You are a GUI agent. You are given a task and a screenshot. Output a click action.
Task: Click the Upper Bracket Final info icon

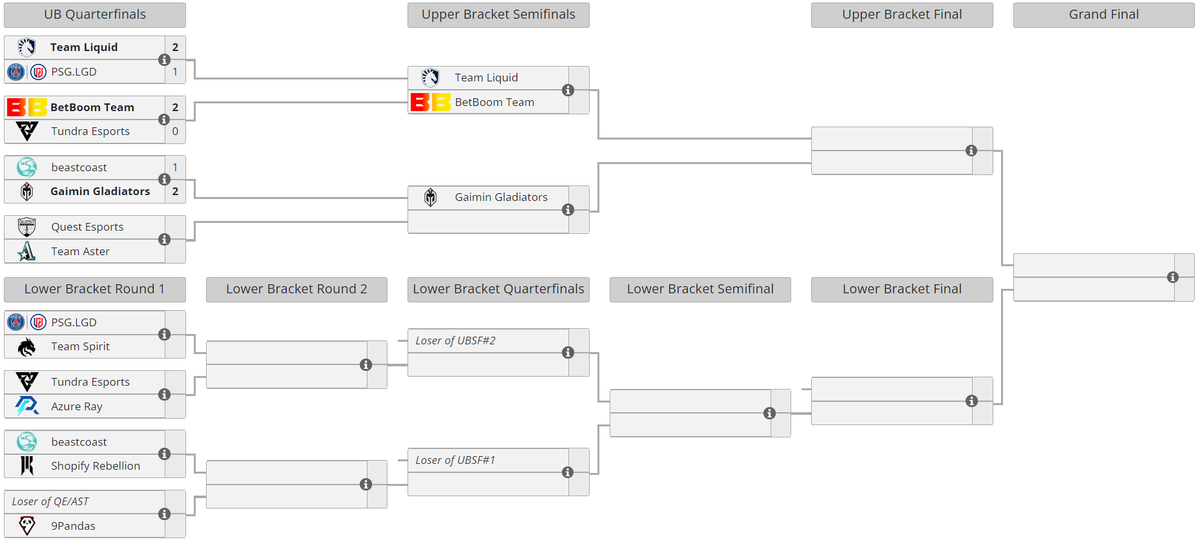970,151
